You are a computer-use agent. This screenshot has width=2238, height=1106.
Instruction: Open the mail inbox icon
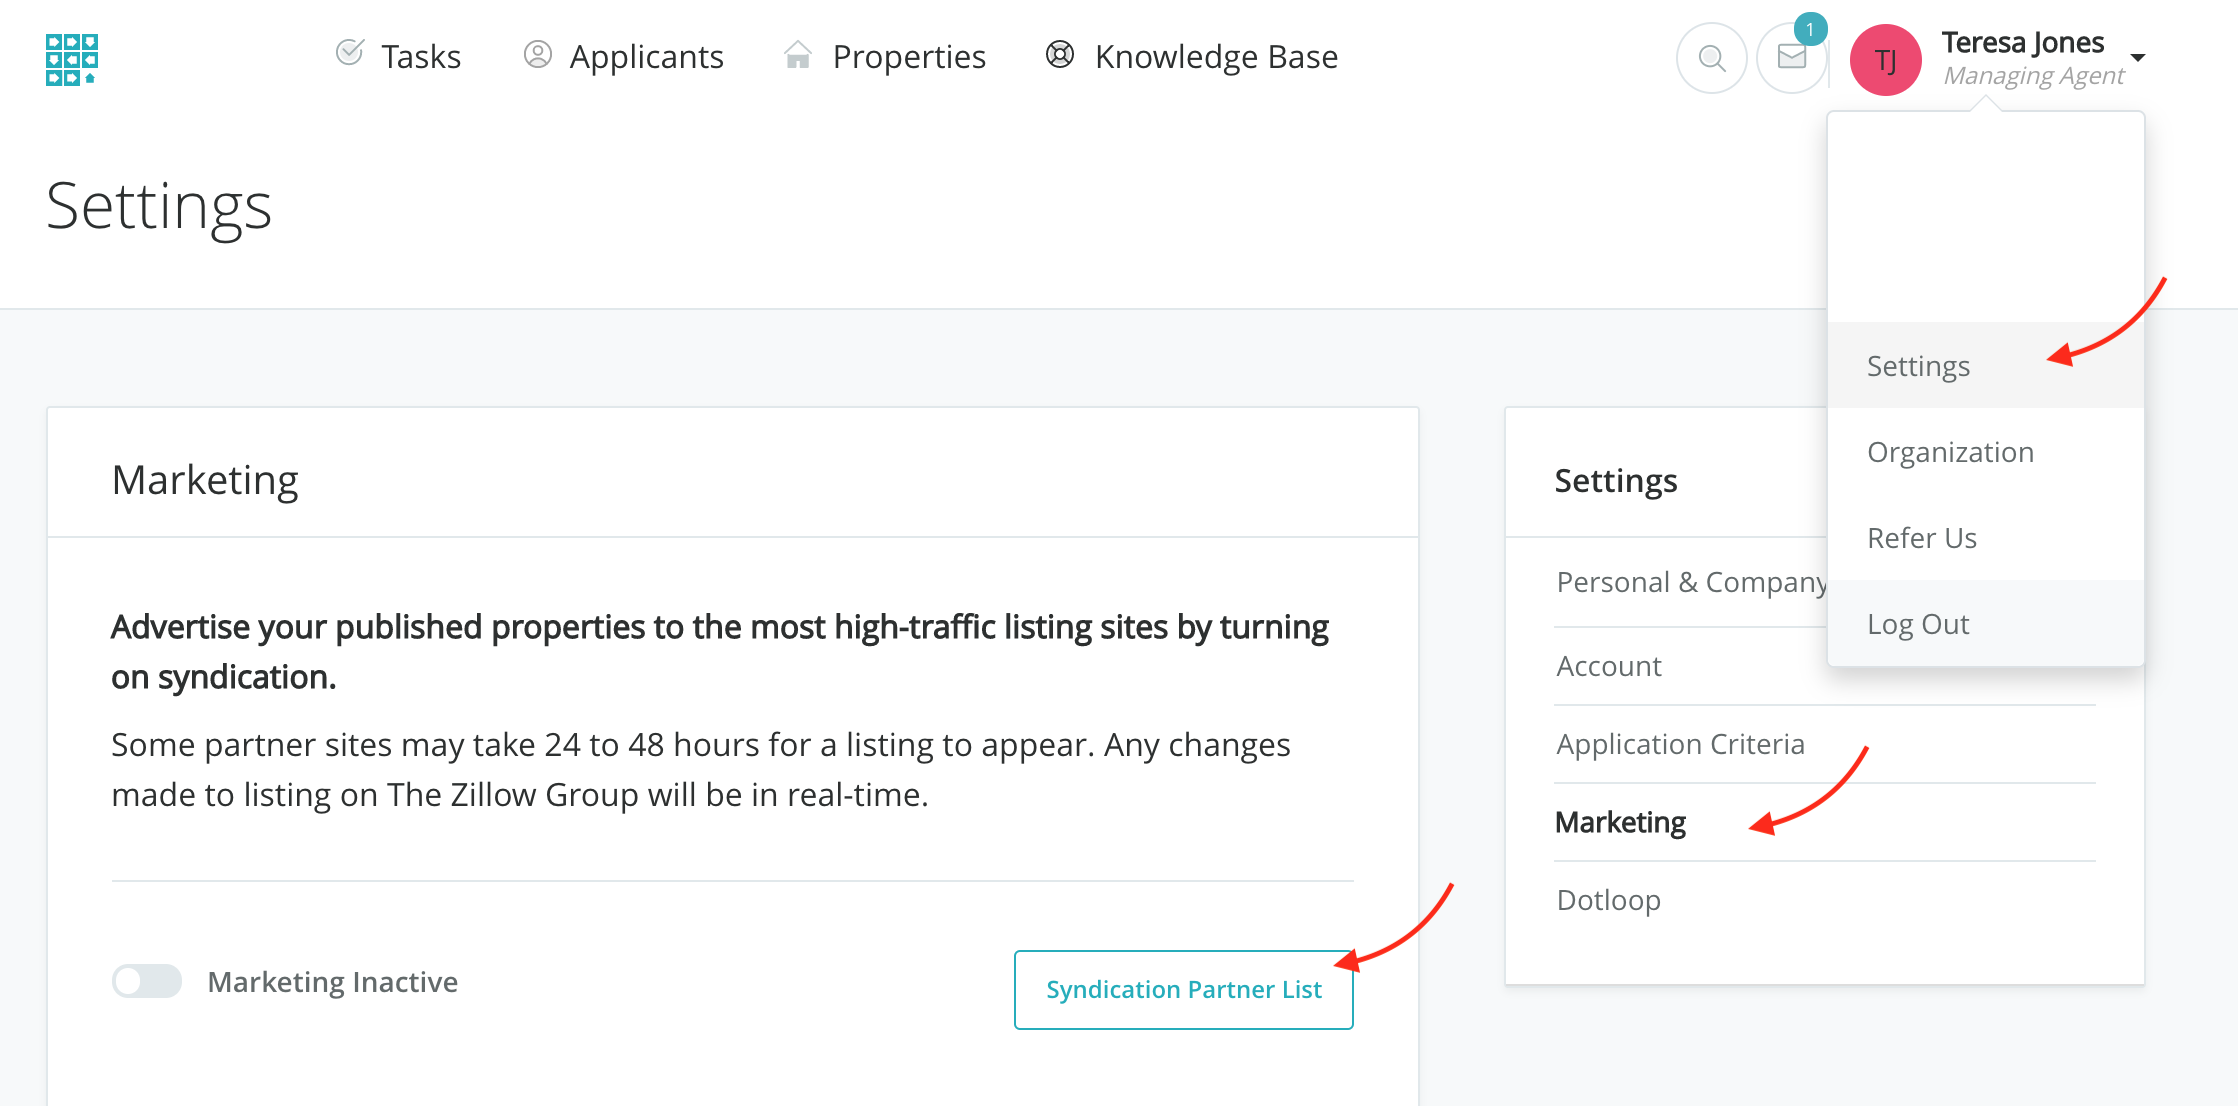coord(1791,59)
